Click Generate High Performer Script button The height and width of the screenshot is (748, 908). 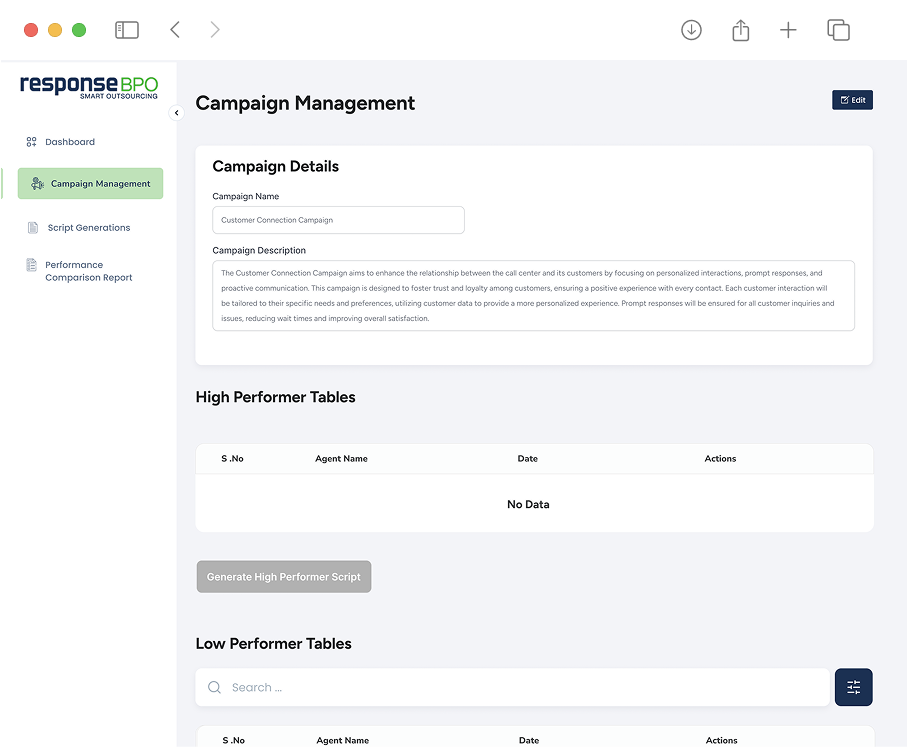point(284,577)
